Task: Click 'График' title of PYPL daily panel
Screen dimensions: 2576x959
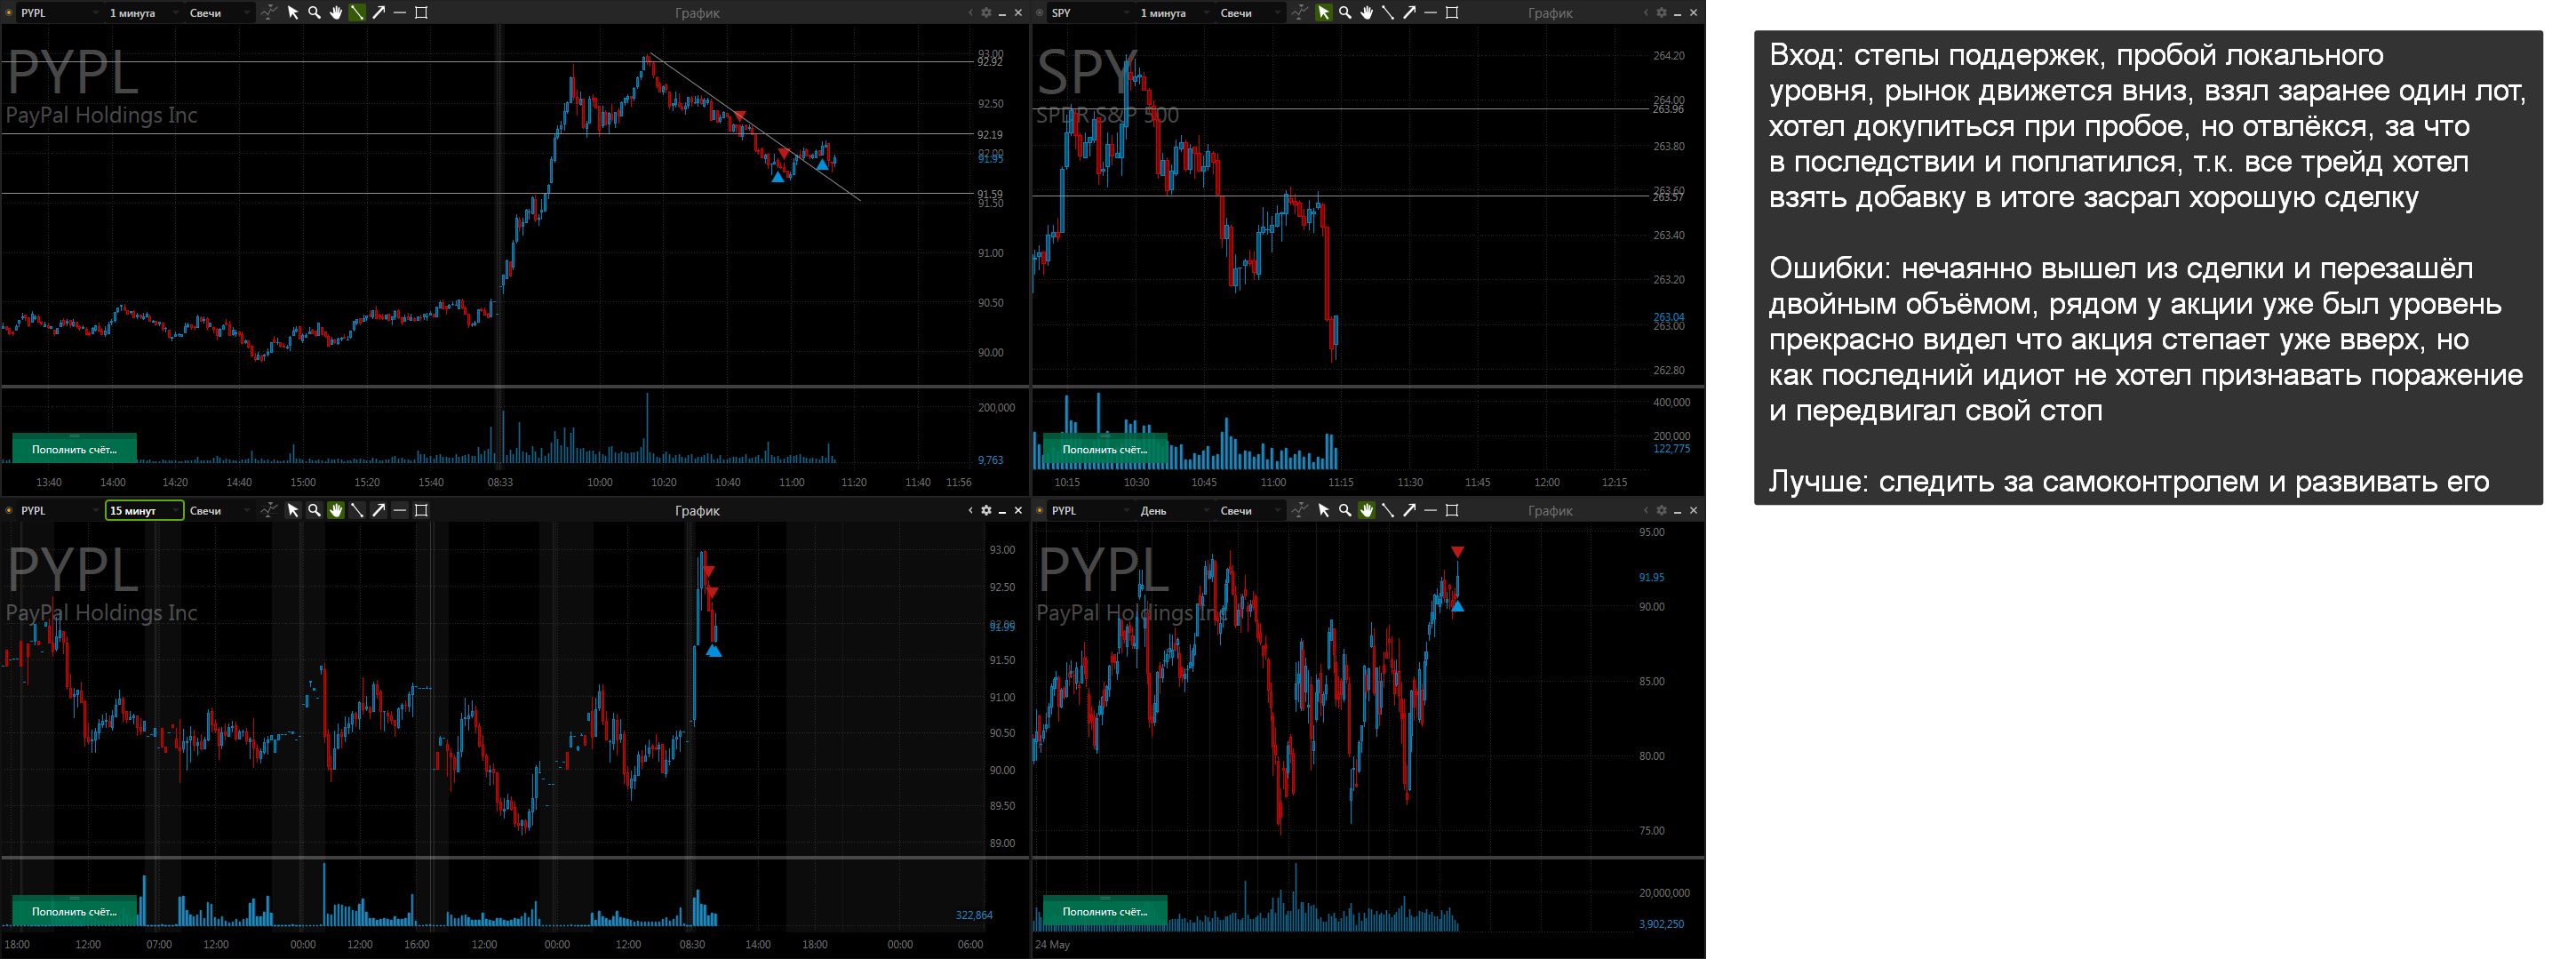Action: coord(1550,511)
